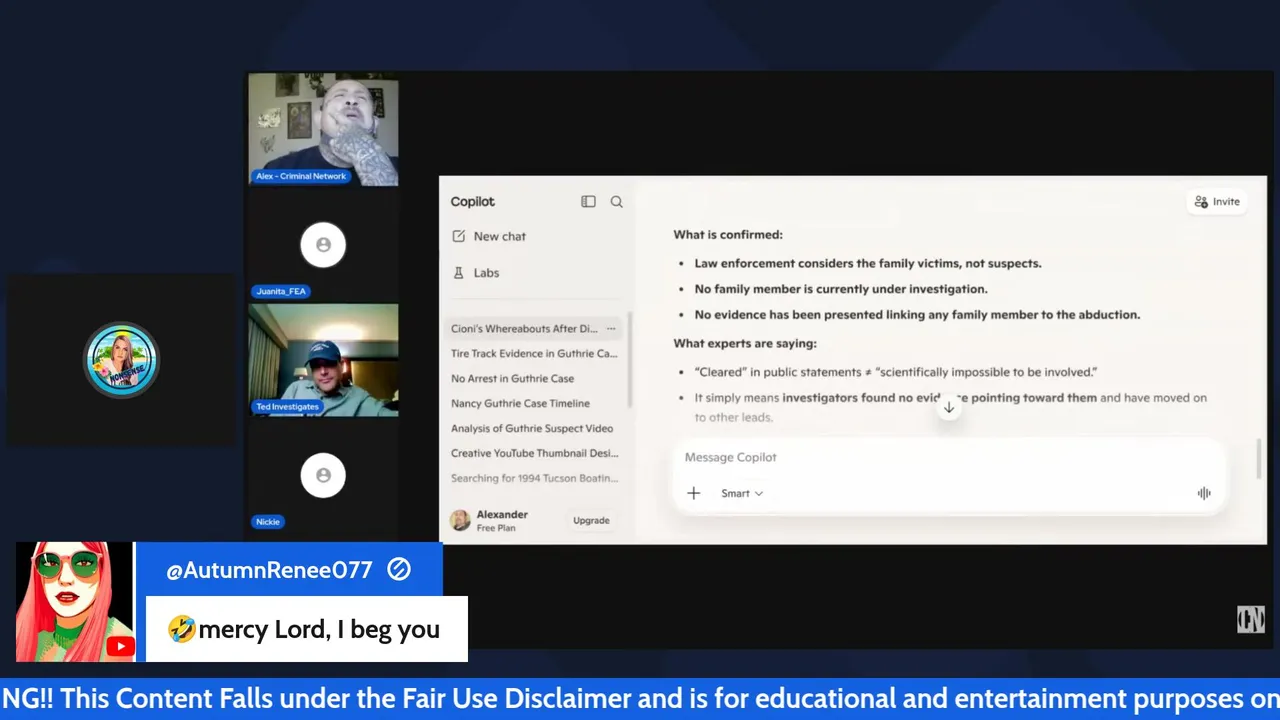
Task: Open Analysis of Guthrie Suspect Video chat
Action: pyautogui.click(x=532, y=428)
